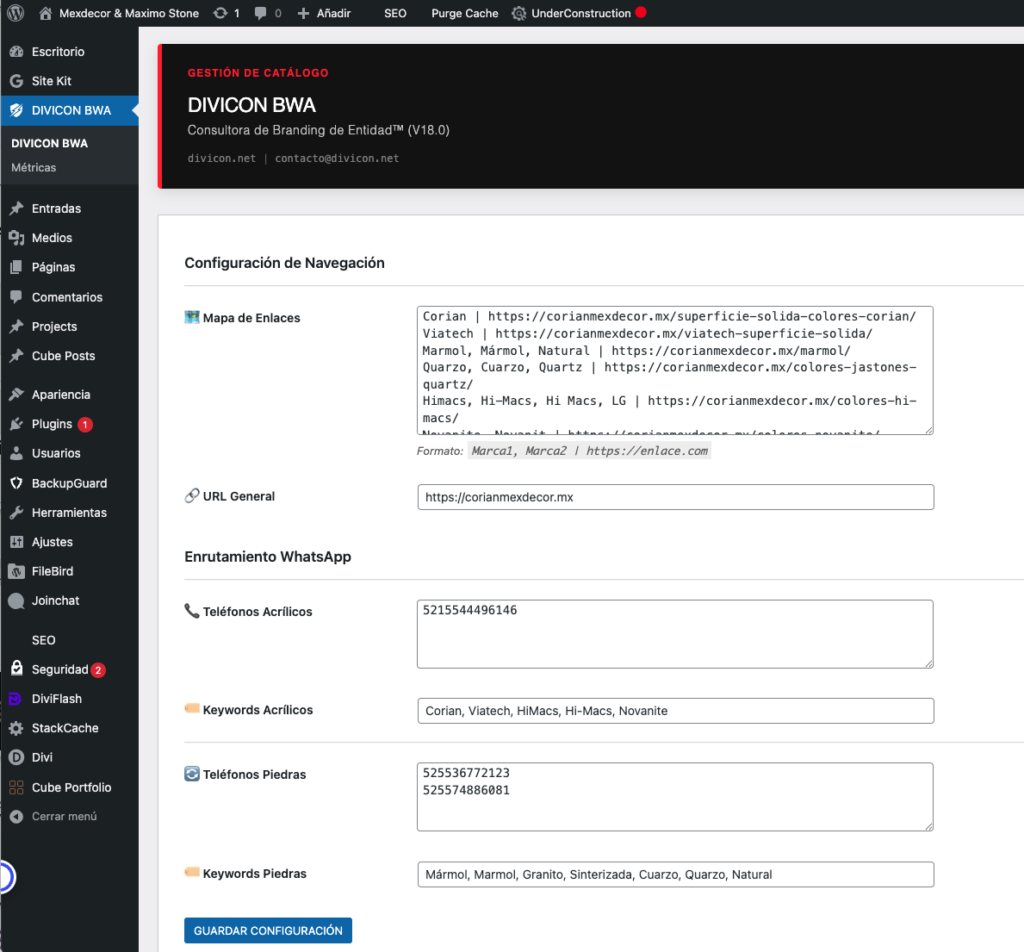
Task: Click the Site Kit Google icon
Action: click(16, 81)
